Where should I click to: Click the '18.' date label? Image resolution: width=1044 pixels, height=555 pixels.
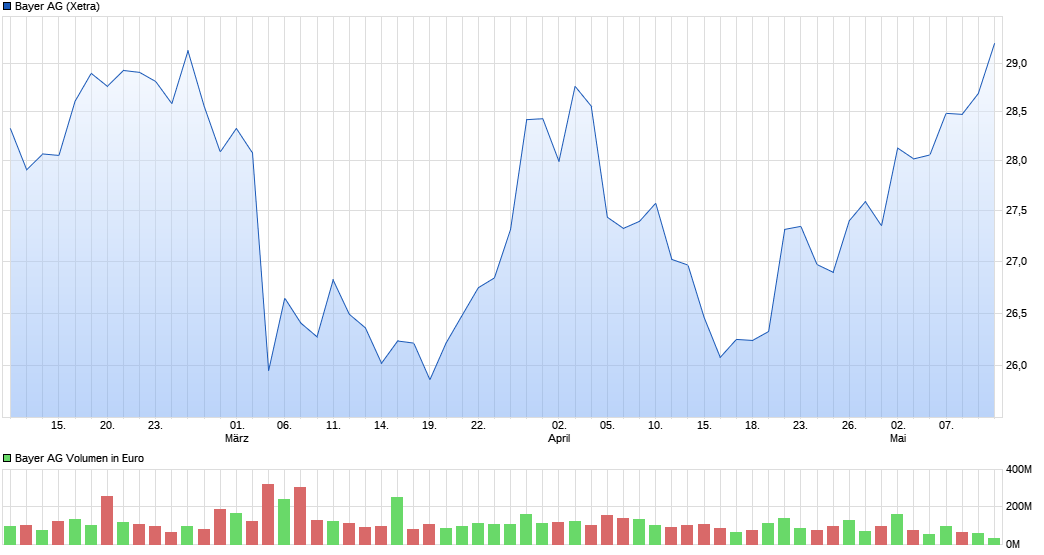tap(752, 425)
